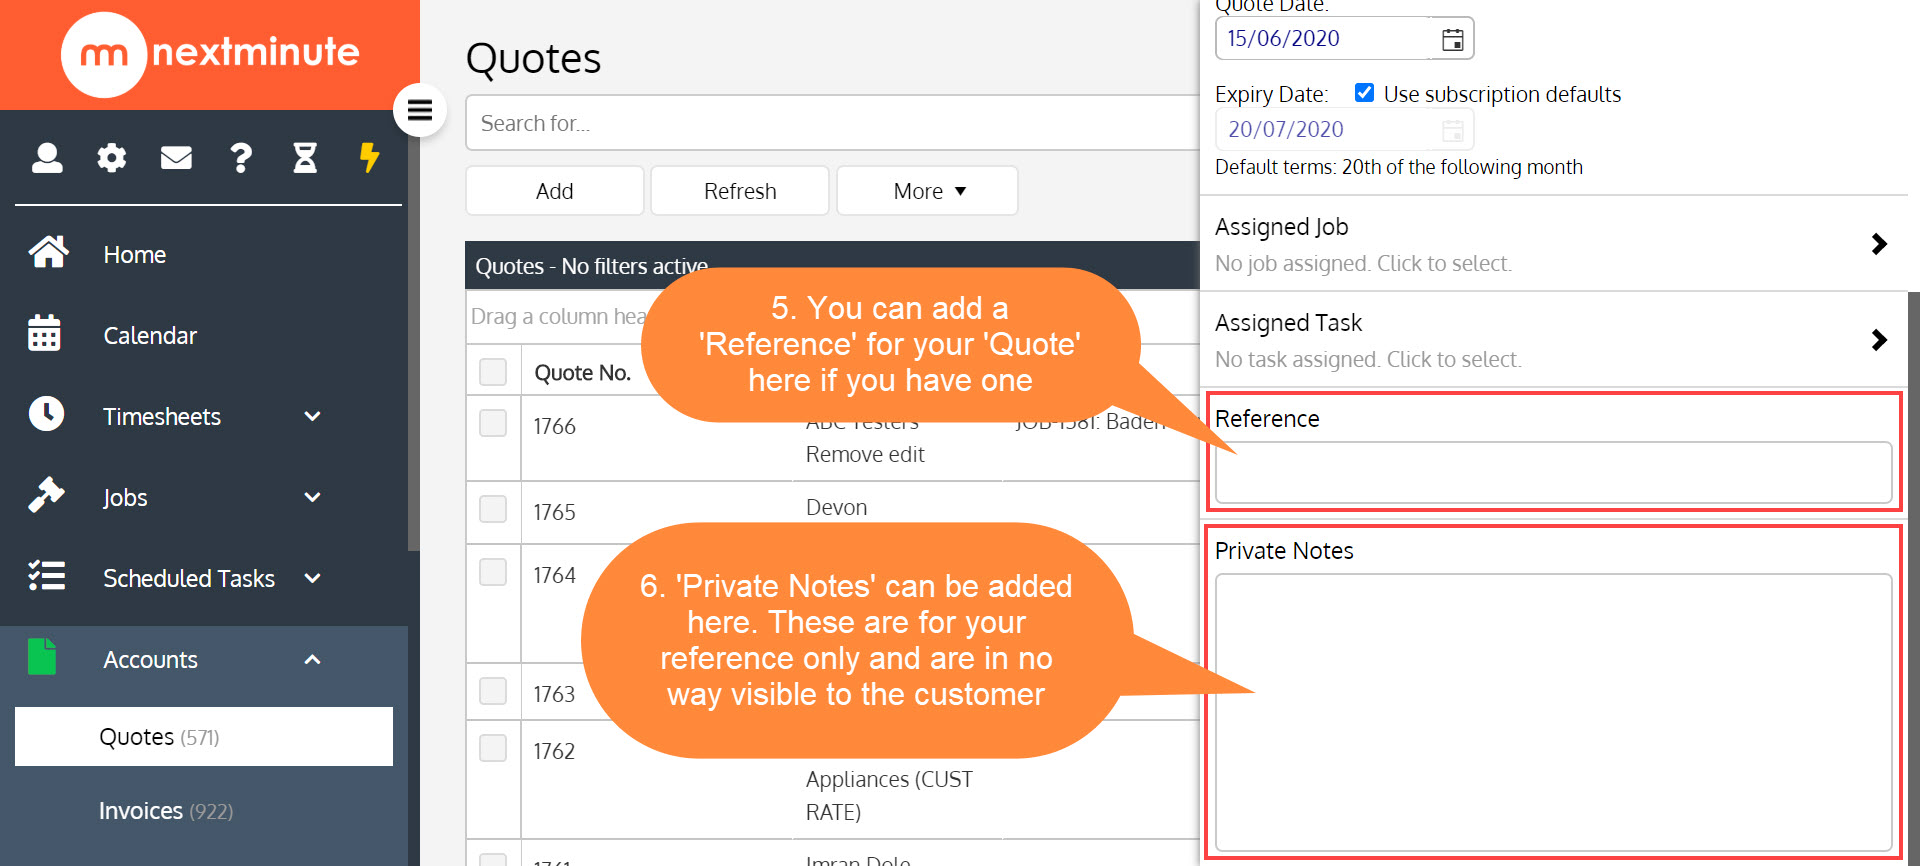This screenshot has width=1920, height=866.
Task: Expand the Scheduled Tasks chevron
Action: pyautogui.click(x=312, y=578)
